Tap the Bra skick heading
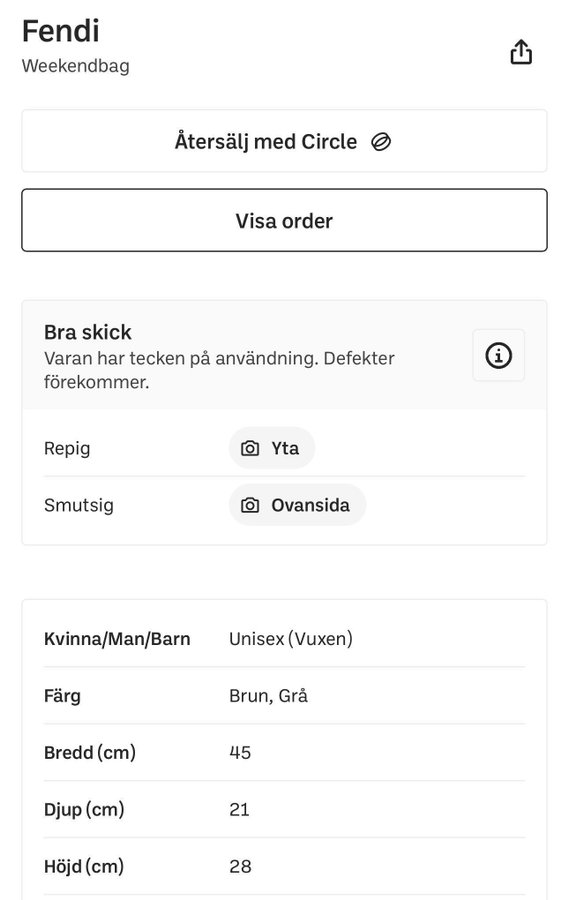The width and height of the screenshot is (569, 900). [x=88, y=332]
